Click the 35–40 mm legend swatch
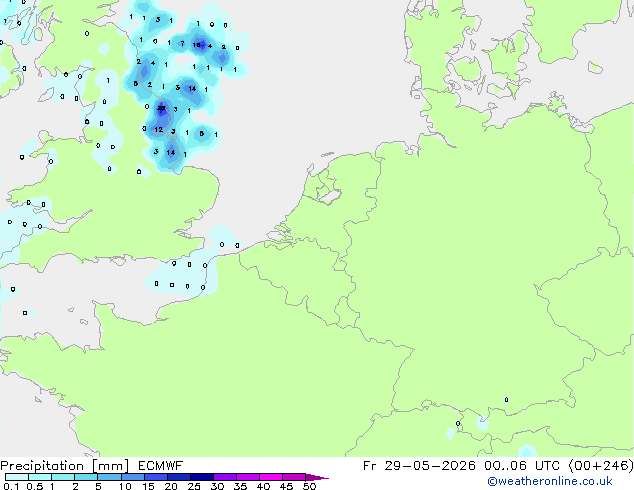 click(248, 477)
